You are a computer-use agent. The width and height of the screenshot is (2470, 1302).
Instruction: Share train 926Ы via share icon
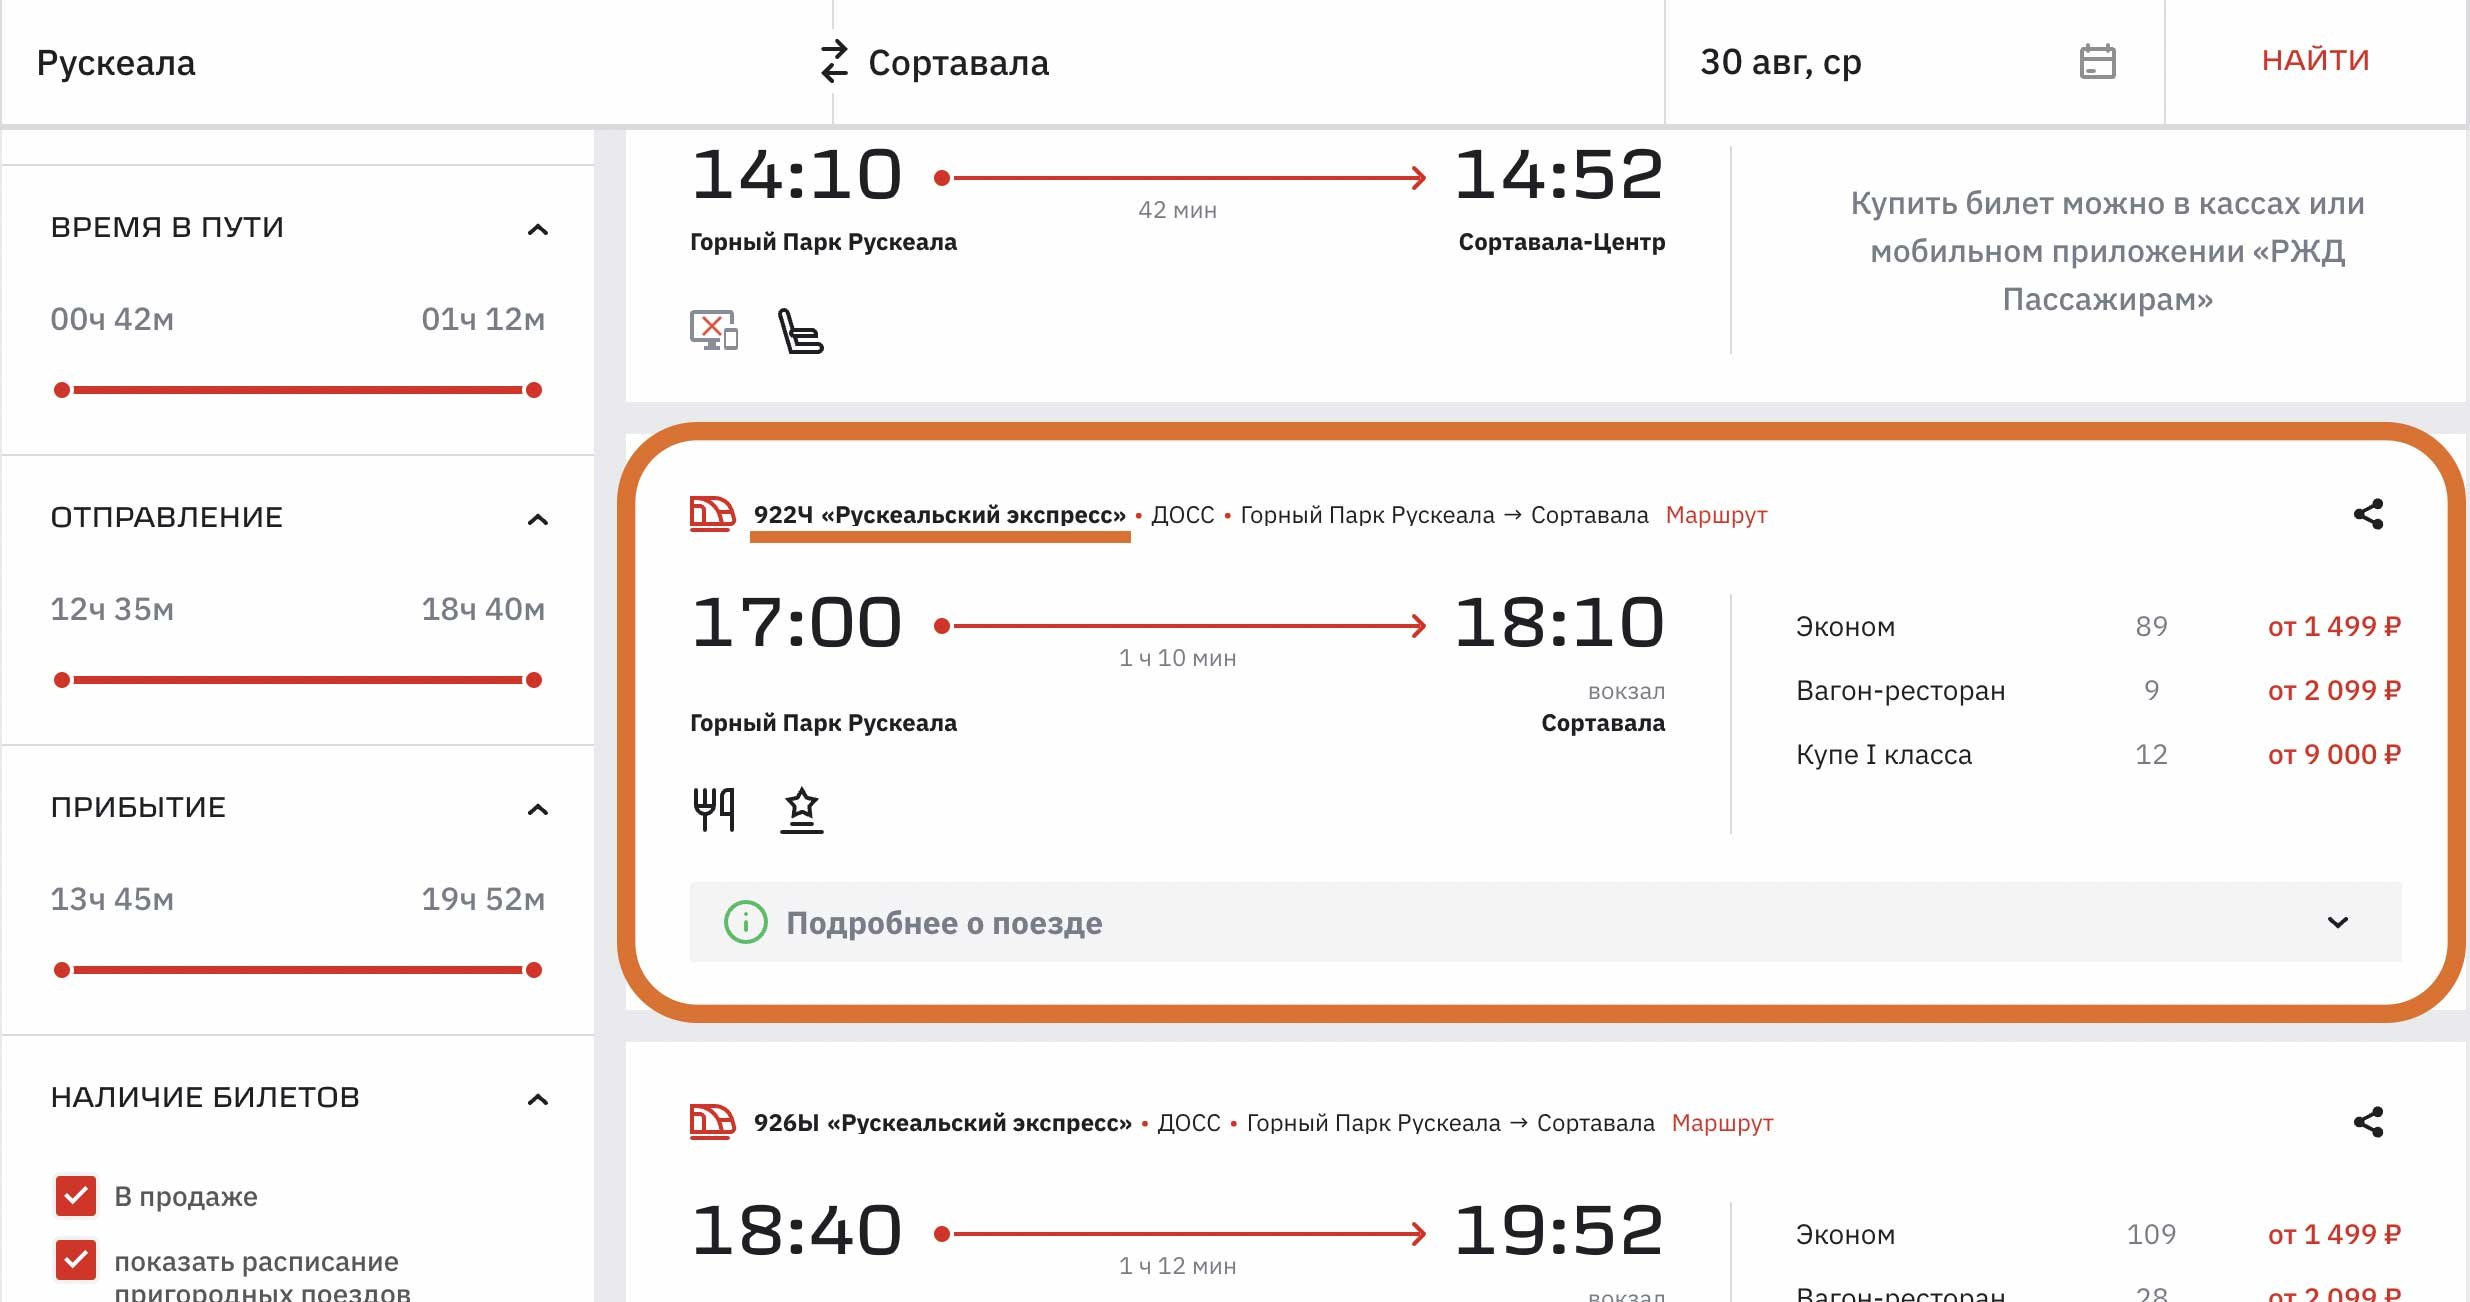tap(2367, 1122)
